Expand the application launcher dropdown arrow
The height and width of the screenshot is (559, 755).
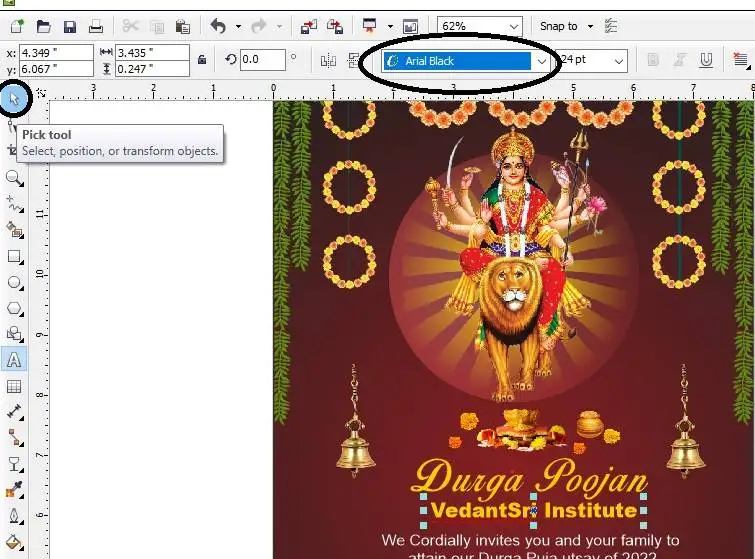(391, 26)
